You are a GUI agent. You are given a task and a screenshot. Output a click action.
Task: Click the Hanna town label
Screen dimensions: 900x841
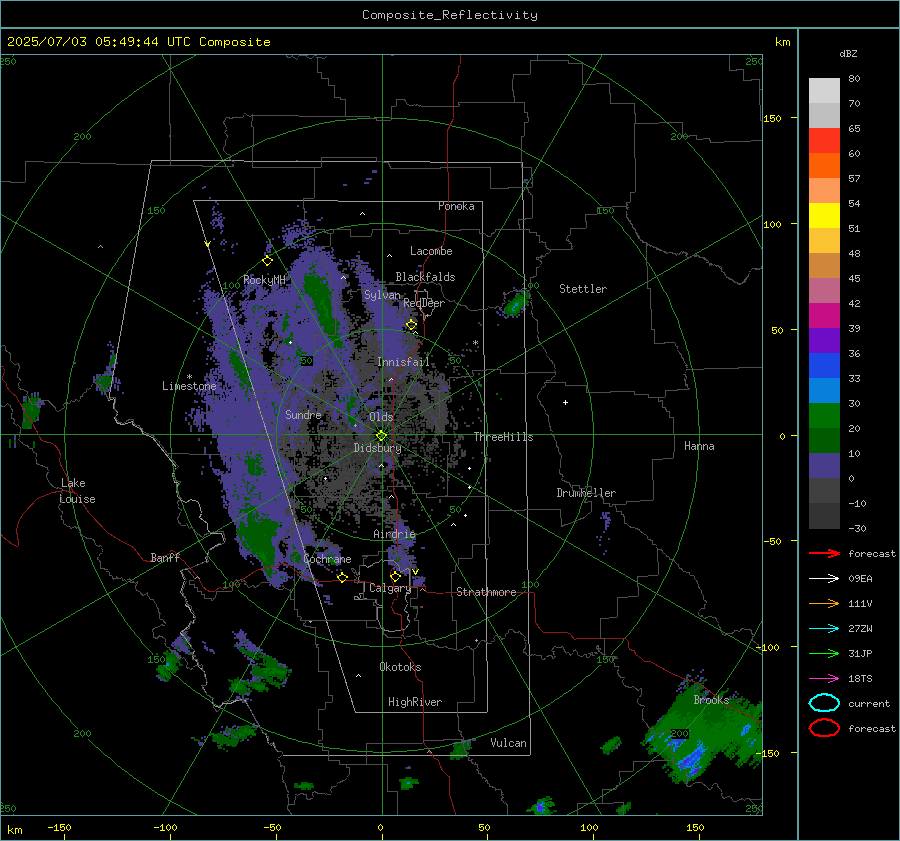coord(699,446)
